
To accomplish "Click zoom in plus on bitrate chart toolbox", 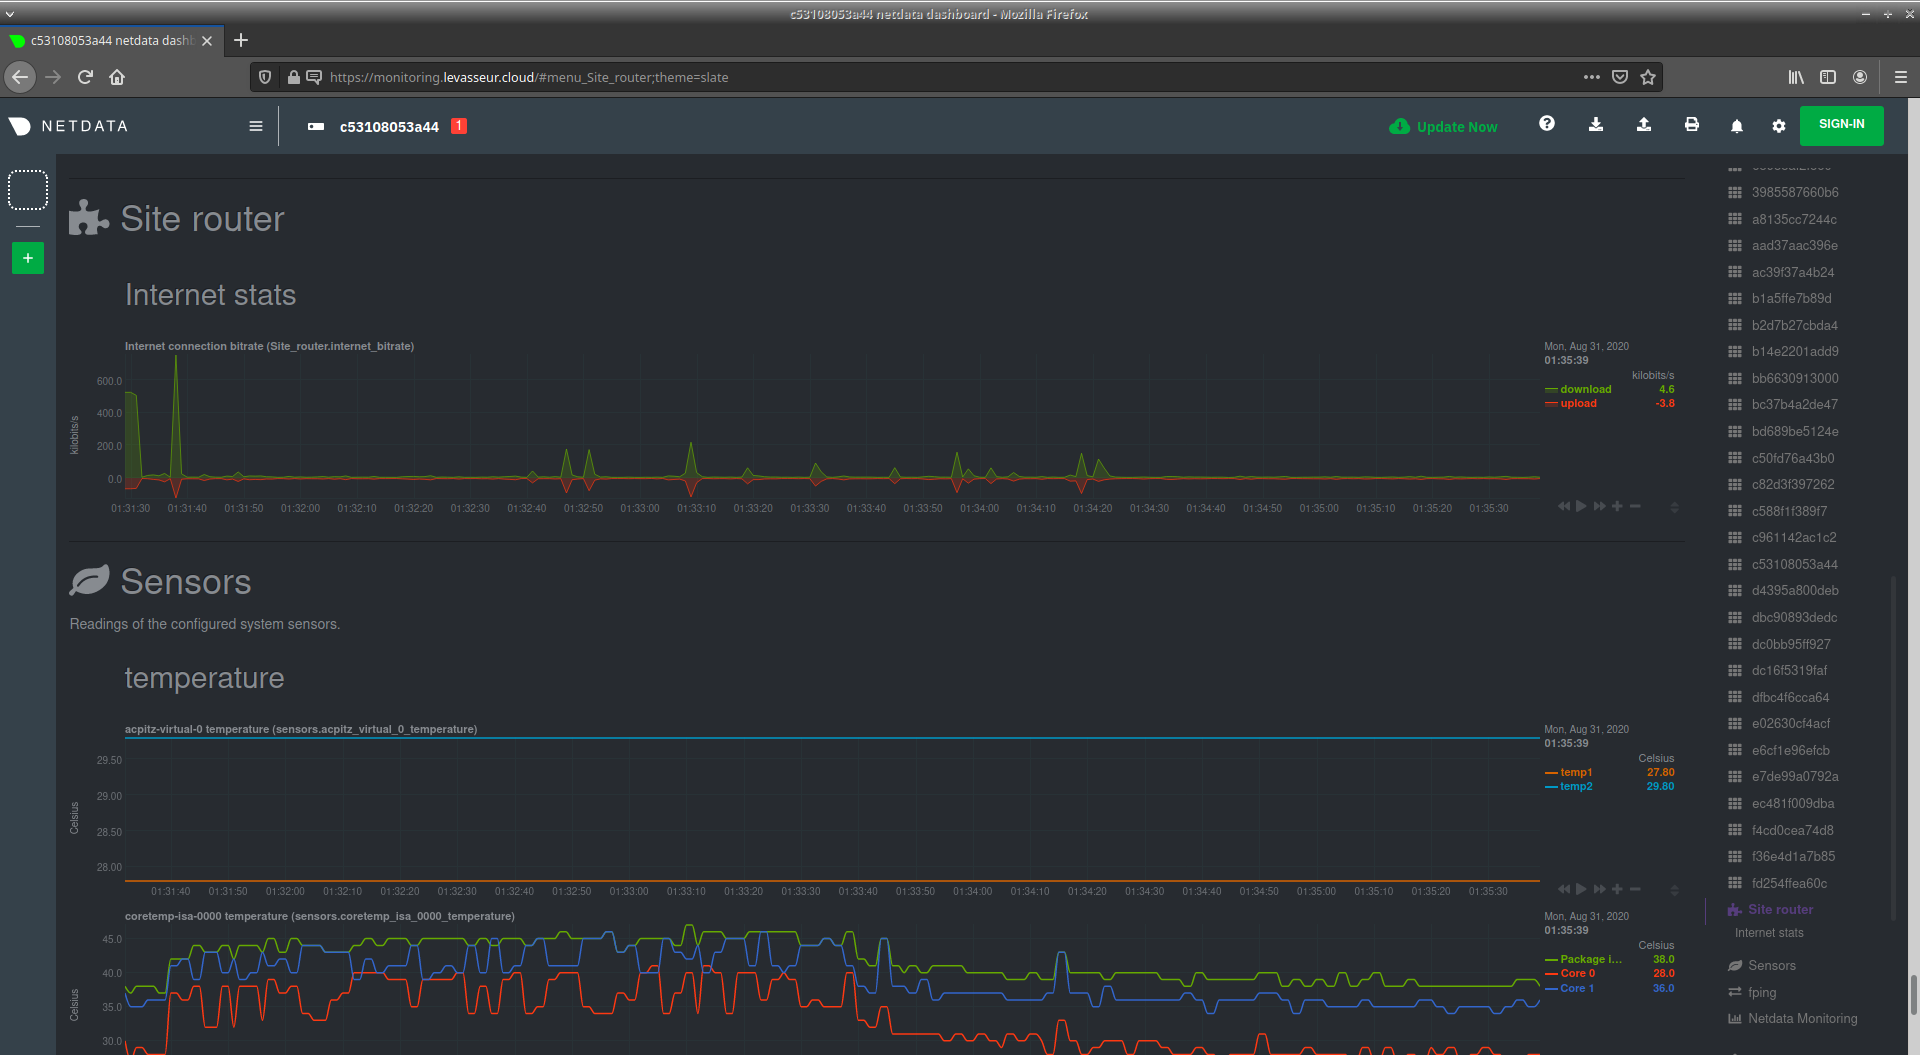I will (1617, 506).
